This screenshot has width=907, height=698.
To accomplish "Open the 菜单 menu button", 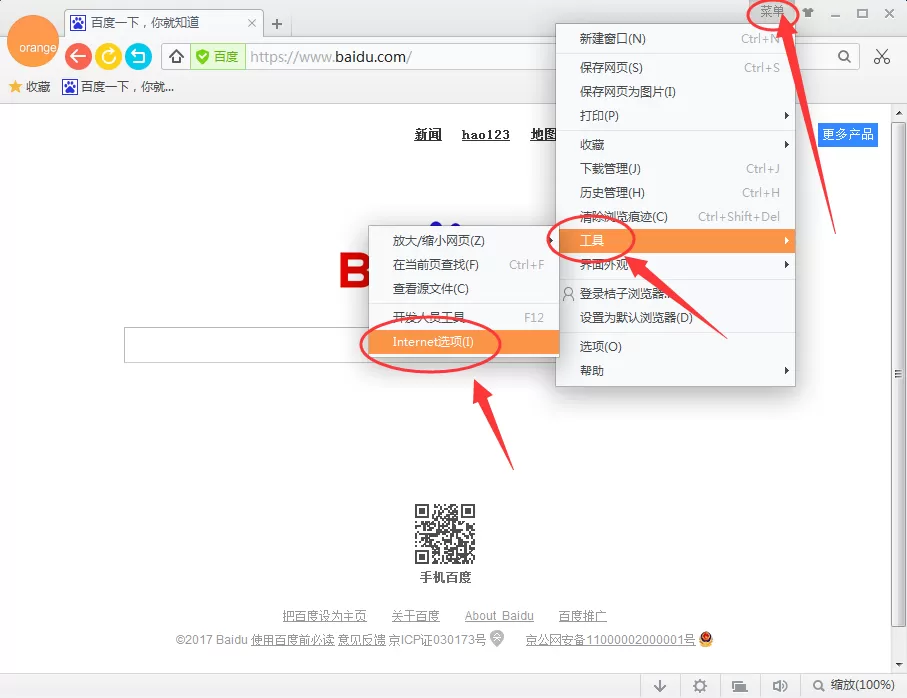I will (772, 12).
